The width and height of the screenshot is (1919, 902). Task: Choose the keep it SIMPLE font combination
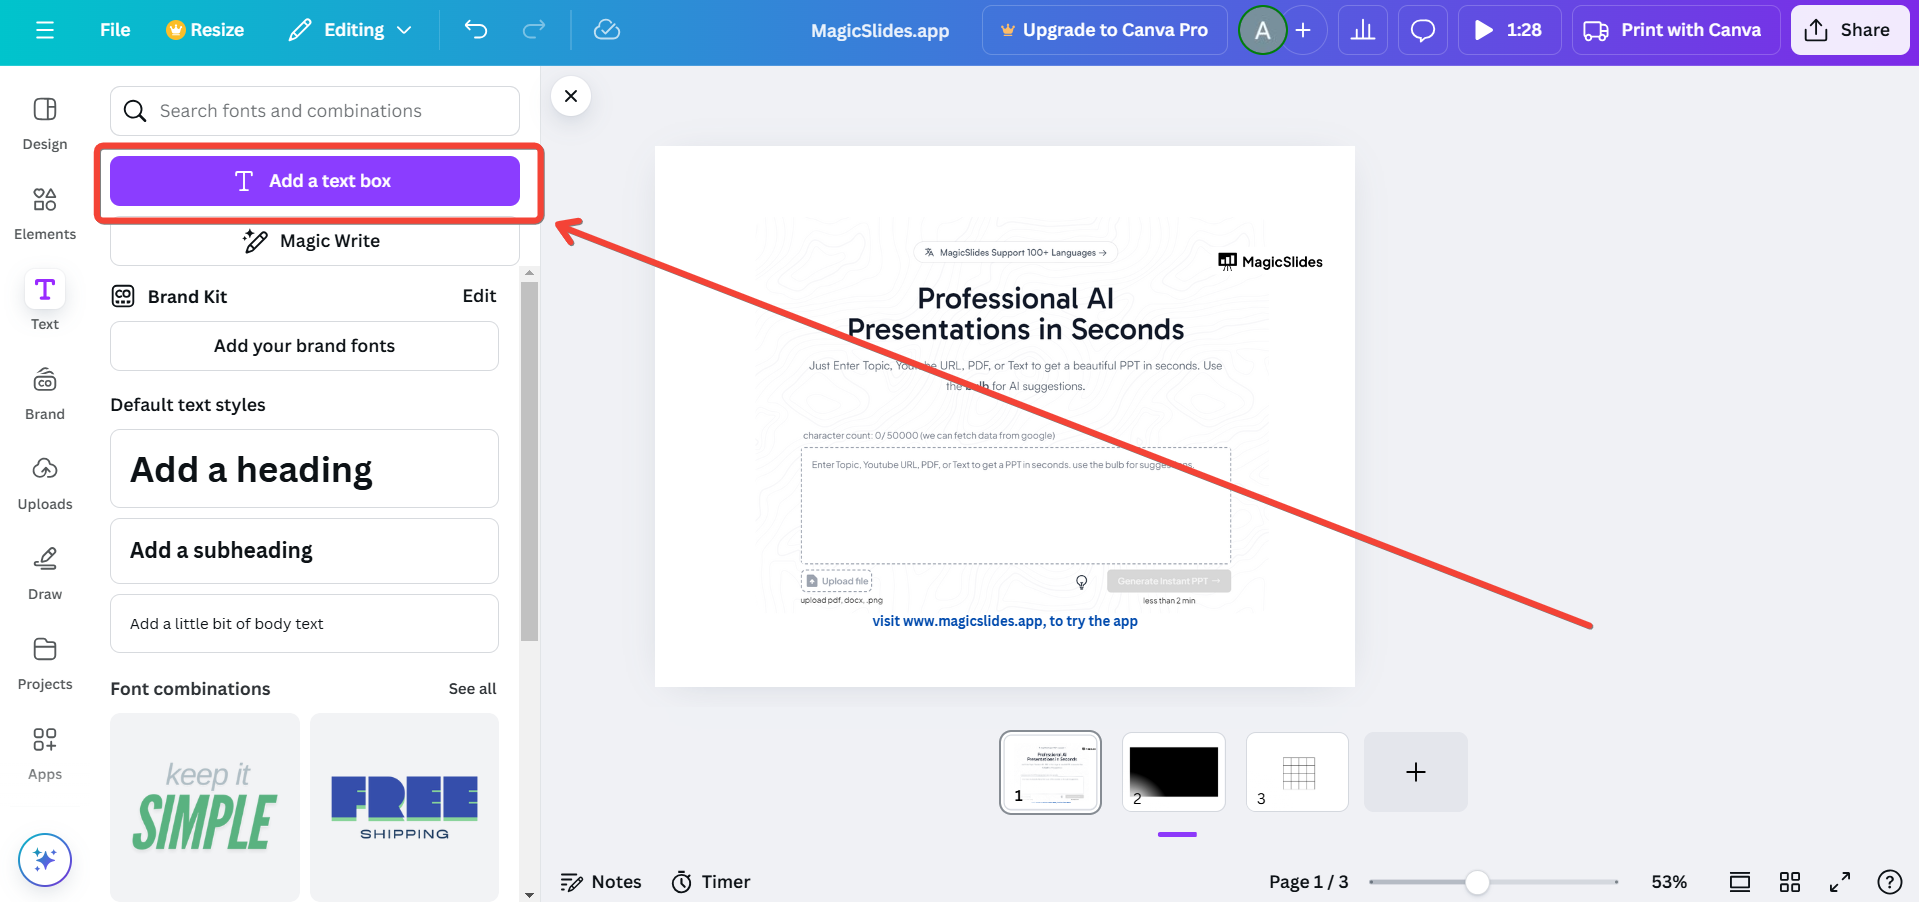pyautogui.click(x=205, y=807)
